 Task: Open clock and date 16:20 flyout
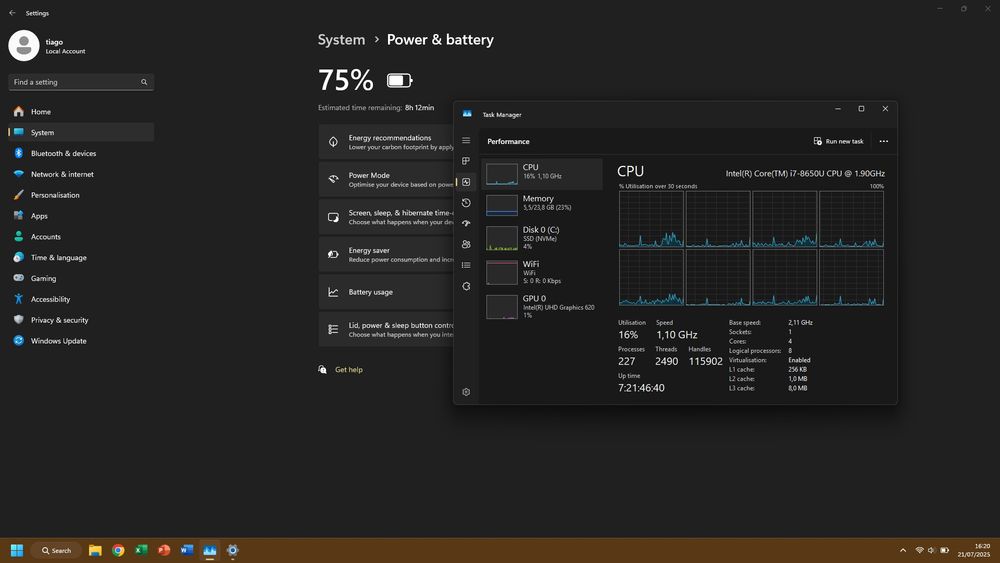973,550
